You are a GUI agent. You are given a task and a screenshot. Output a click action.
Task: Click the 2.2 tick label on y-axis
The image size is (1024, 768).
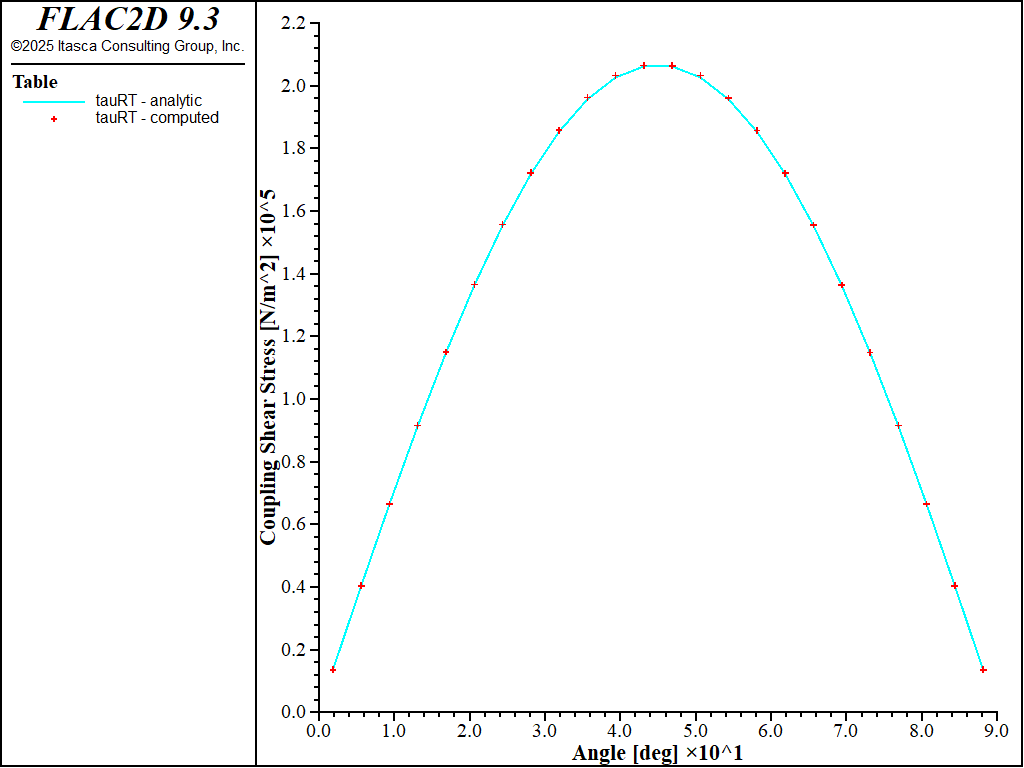[294, 23]
